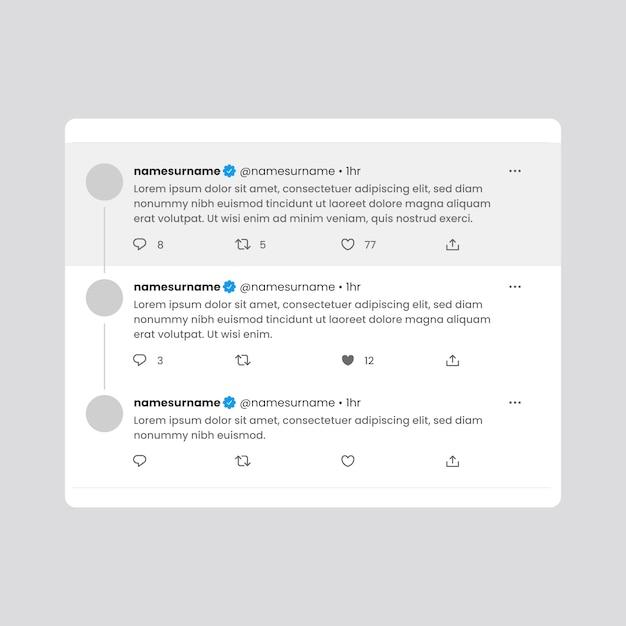Click the bold namesurname on the third tweet
This screenshot has width=626, height=626.
[x=177, y=402]
